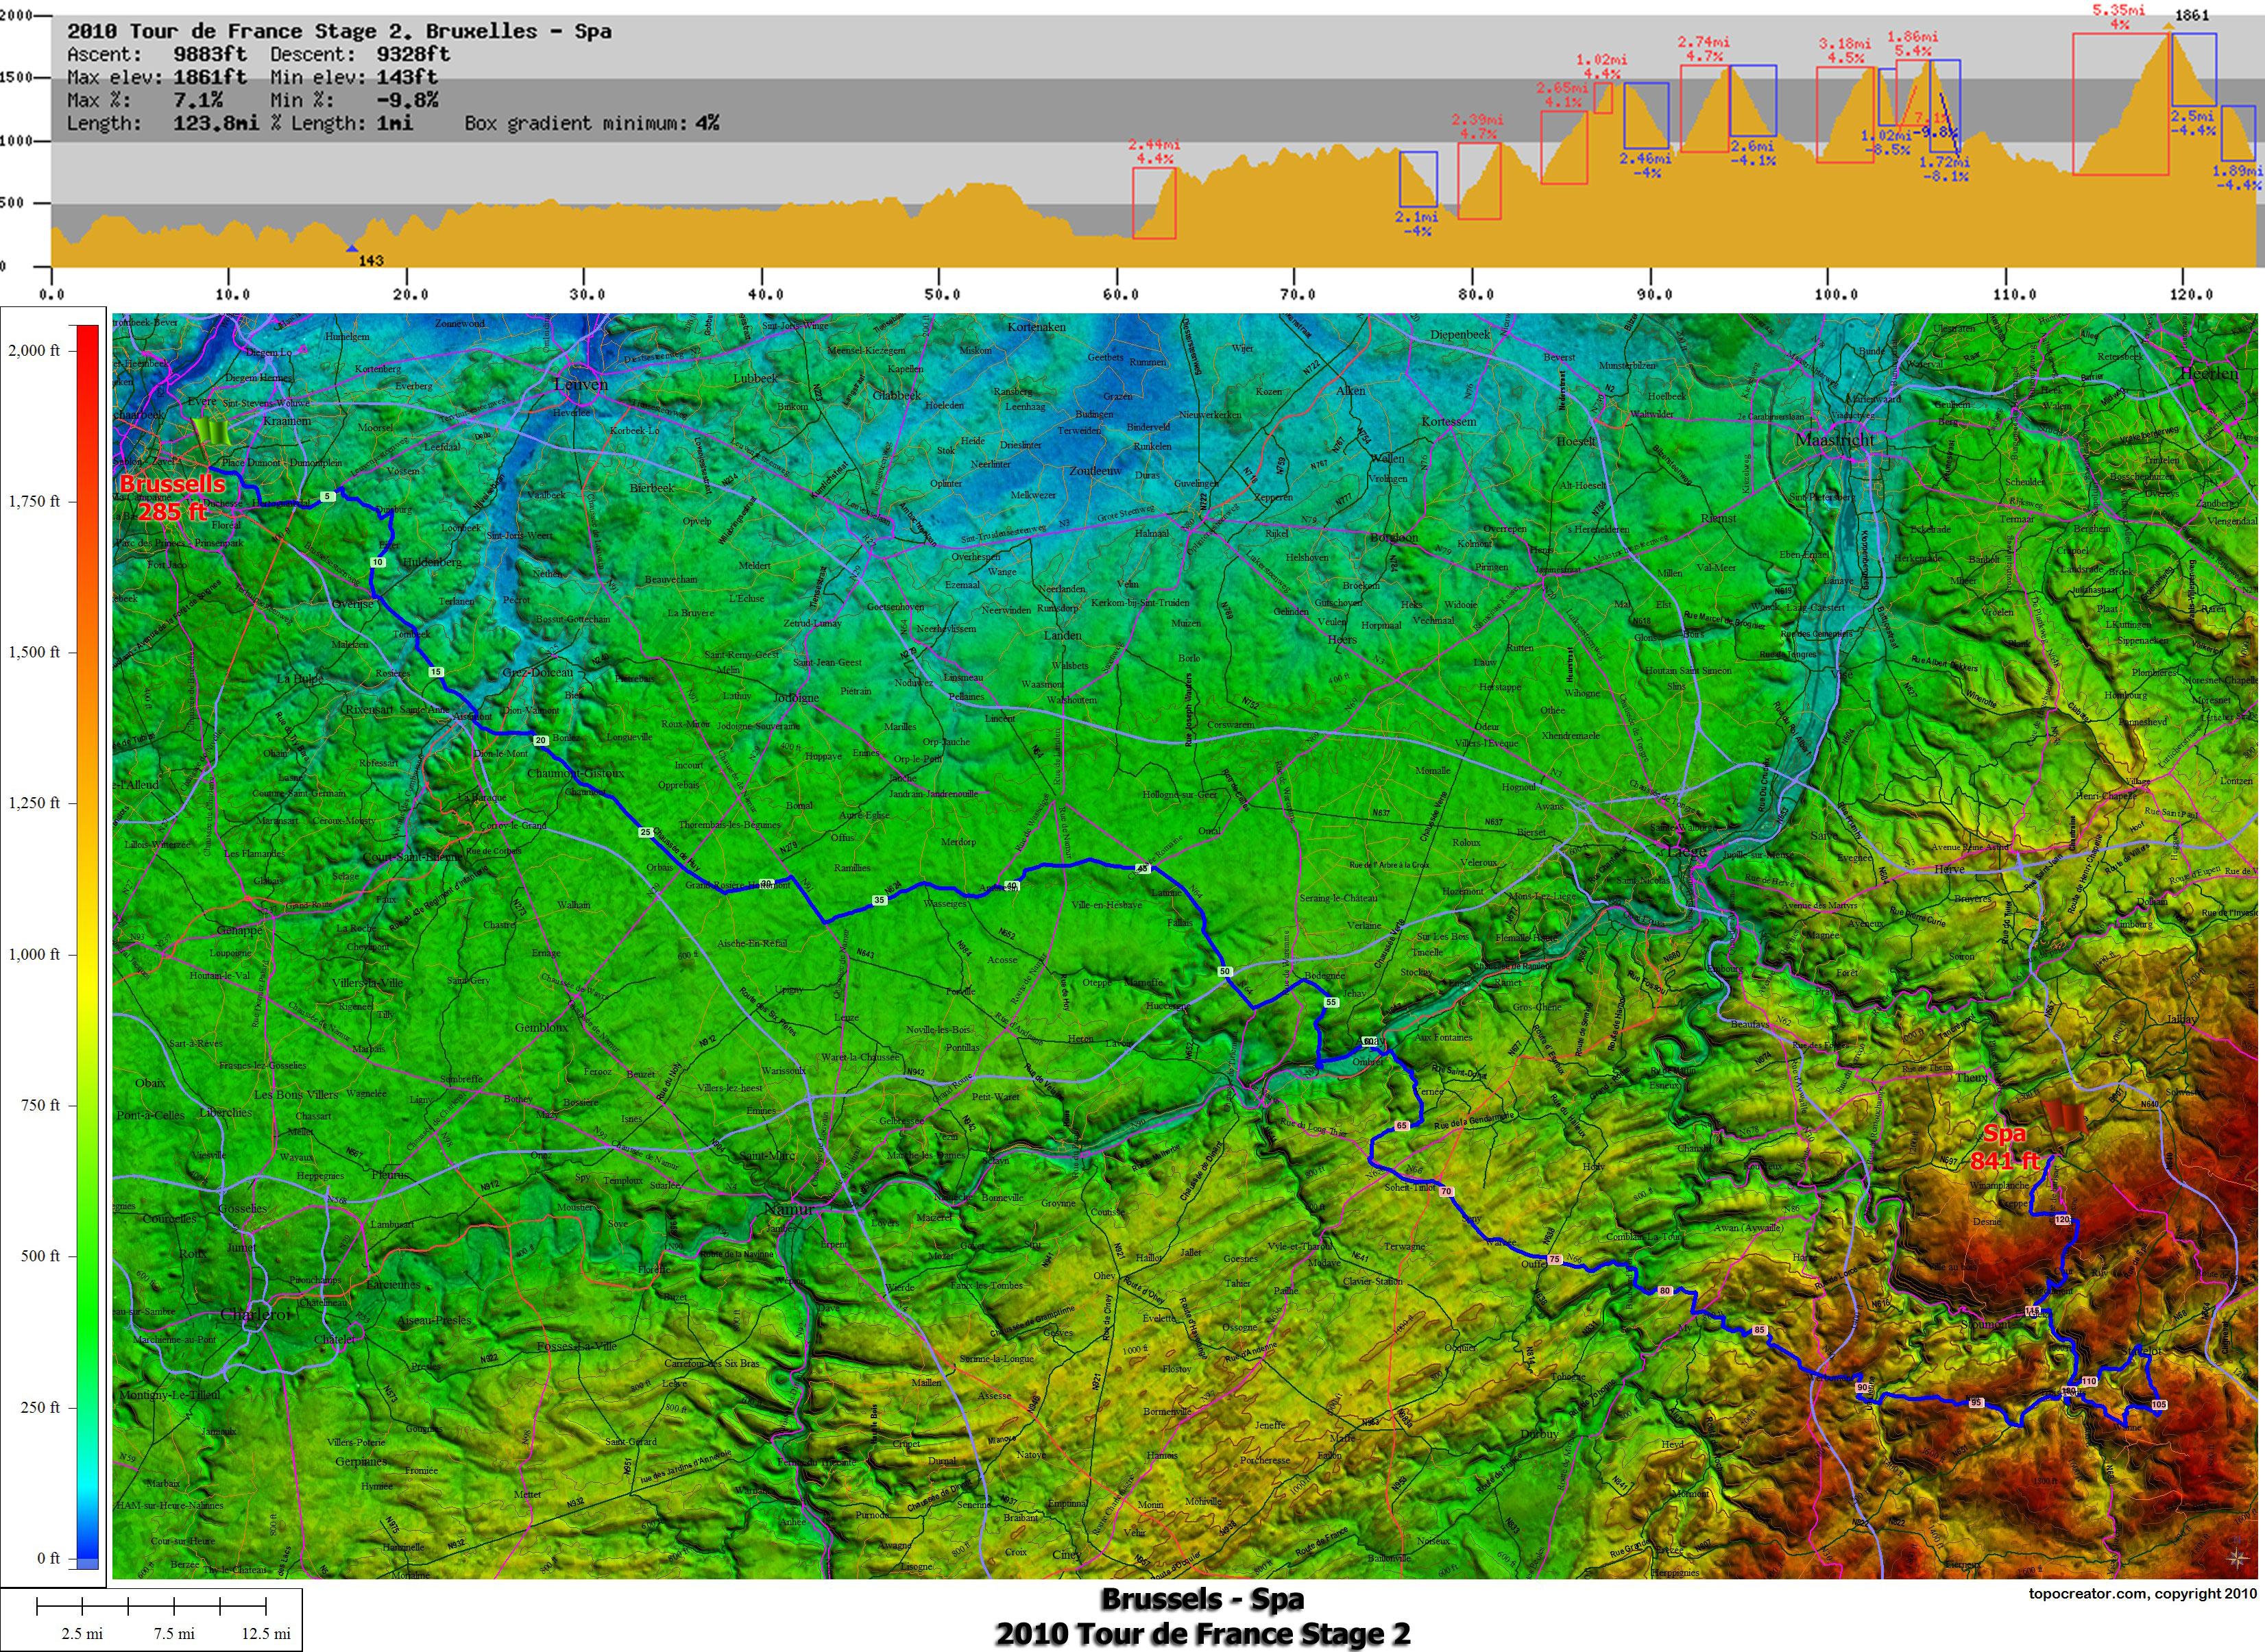Click the '100.0' tick on the distance axis
The width and height of the screenshot is (2265, 1652).
point(1836,294)
